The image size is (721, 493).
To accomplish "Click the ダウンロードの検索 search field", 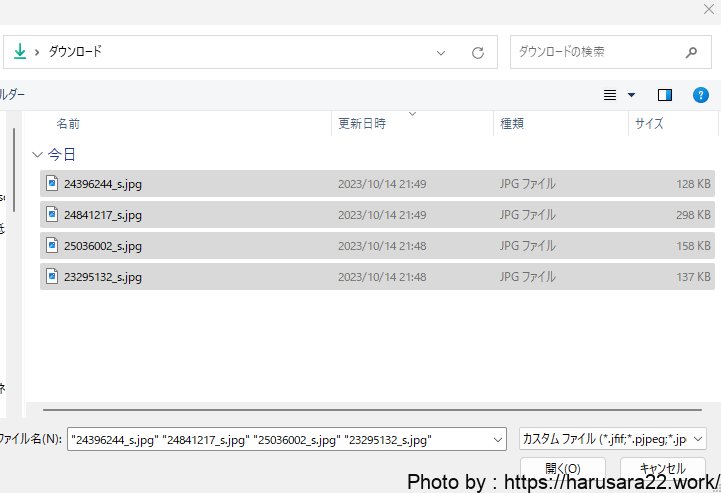I will 595,52.
